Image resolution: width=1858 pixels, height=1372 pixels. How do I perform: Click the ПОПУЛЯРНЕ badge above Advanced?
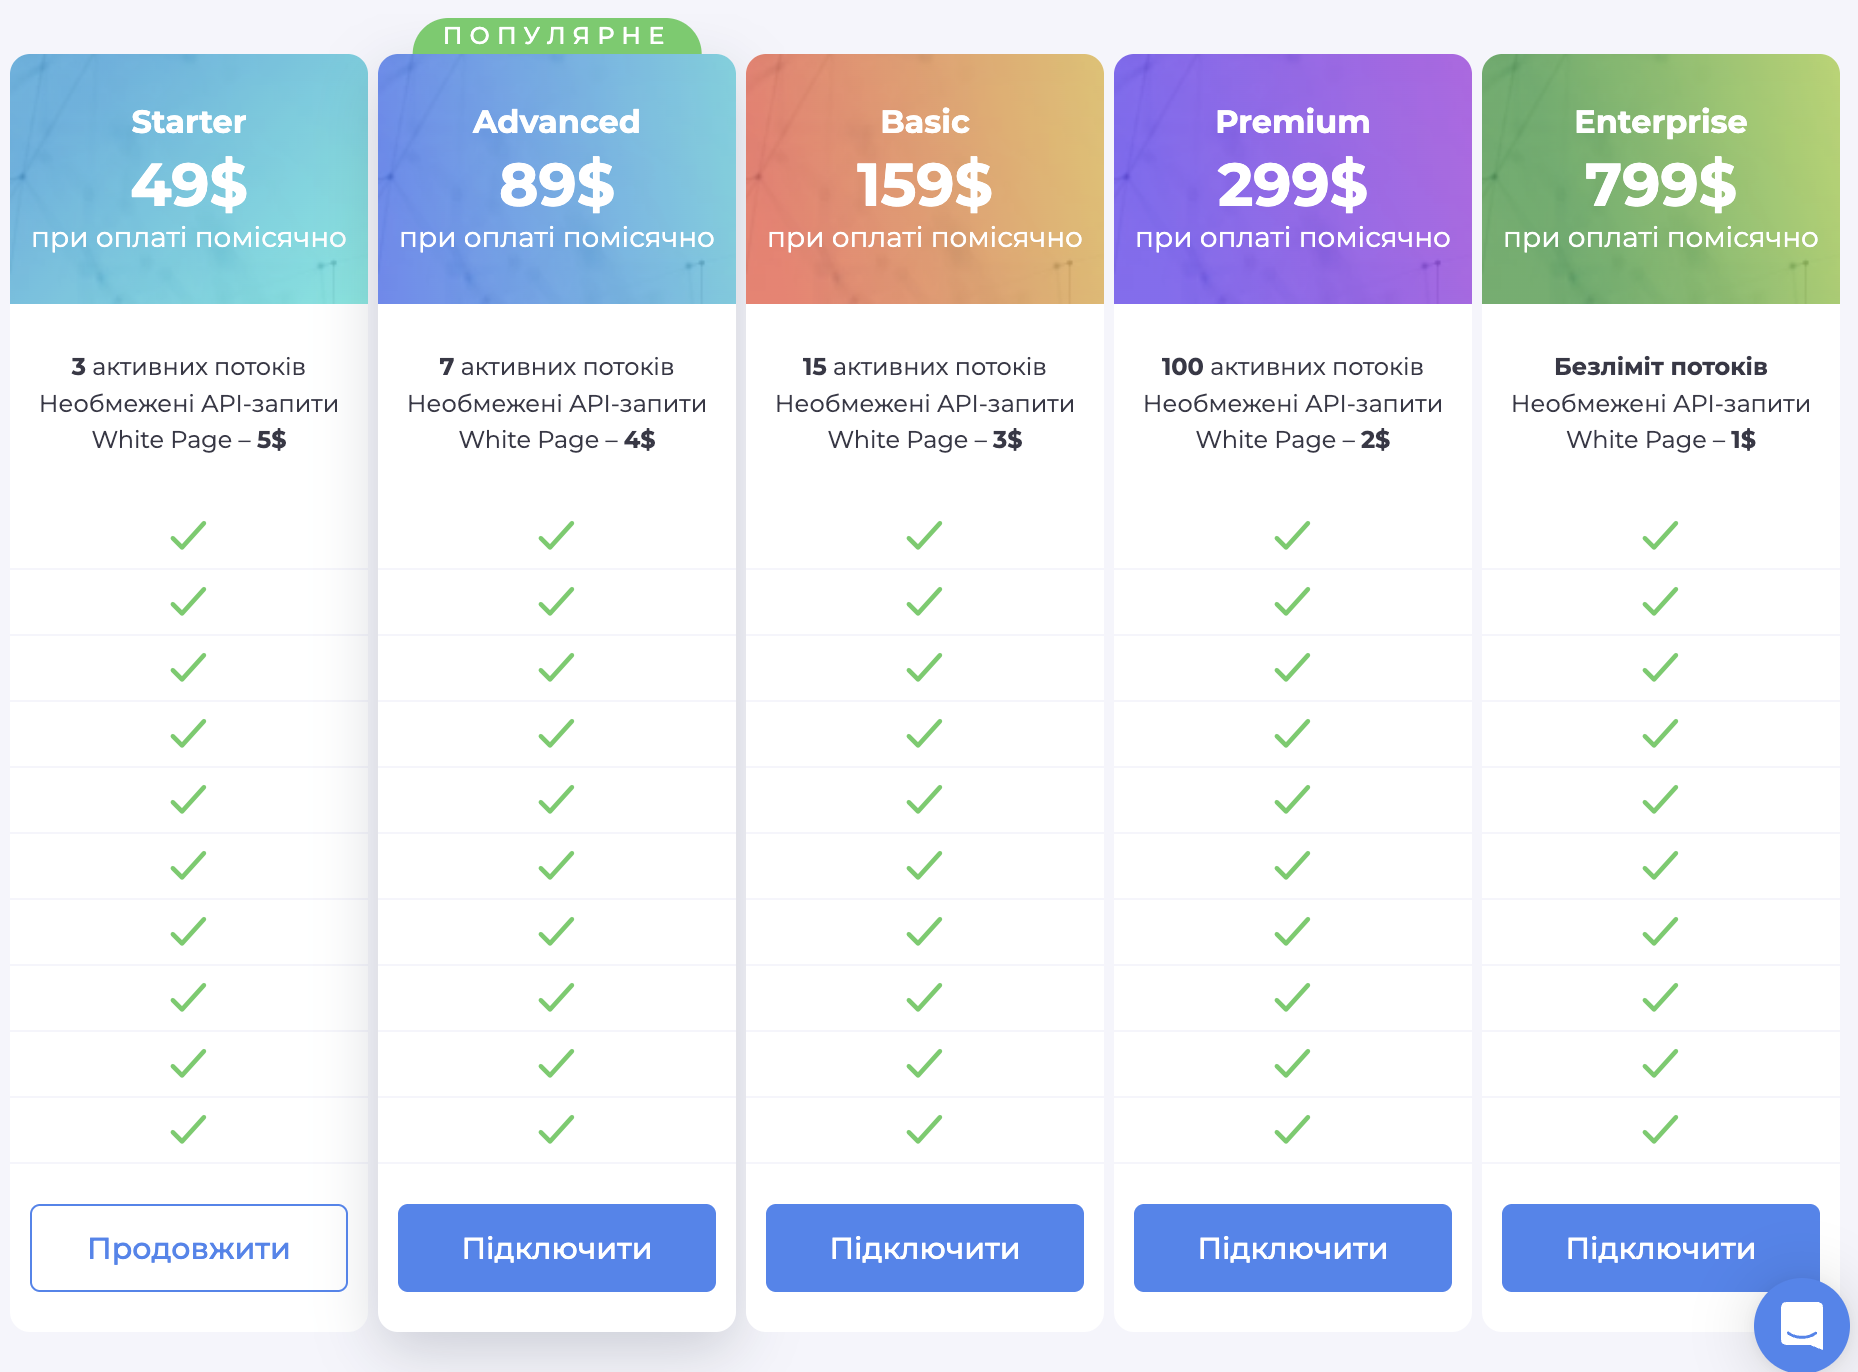coord(556,36)
